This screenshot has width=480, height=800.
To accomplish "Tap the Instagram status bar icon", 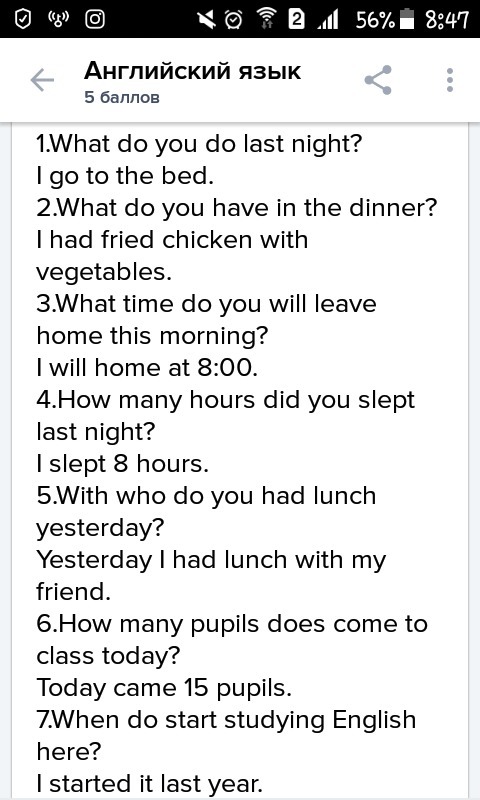I will [x=94, y=19].
